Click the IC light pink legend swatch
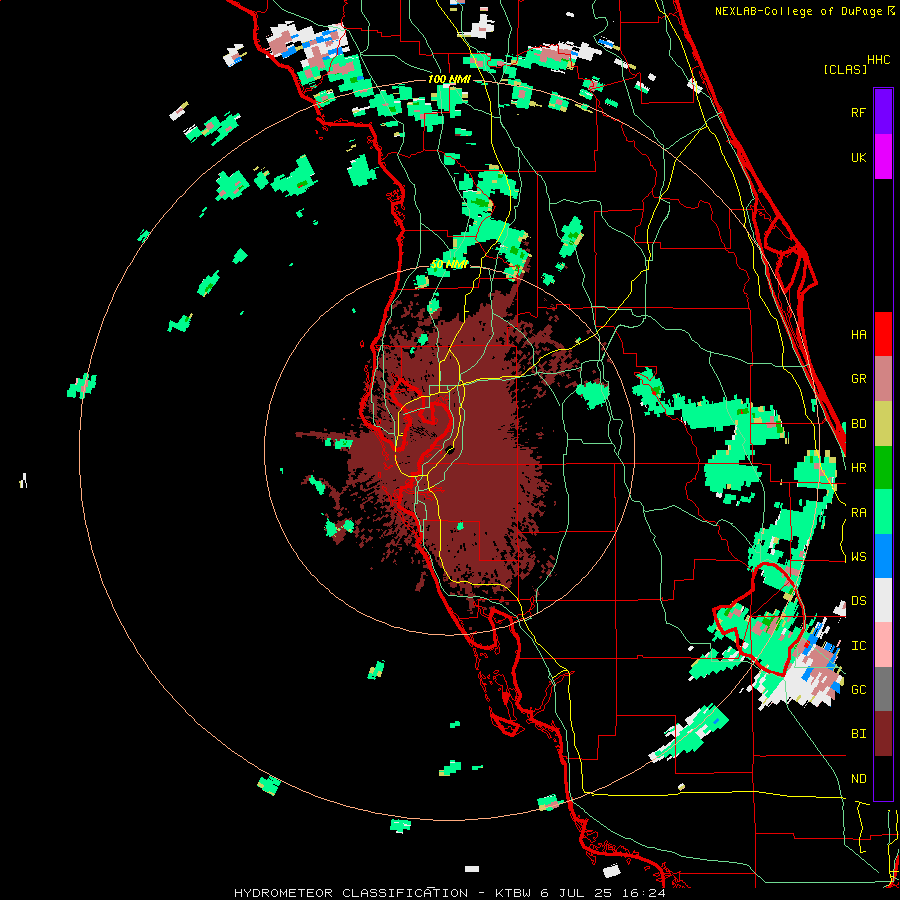This screenshot has height=900, width=900. coord(883,645)
